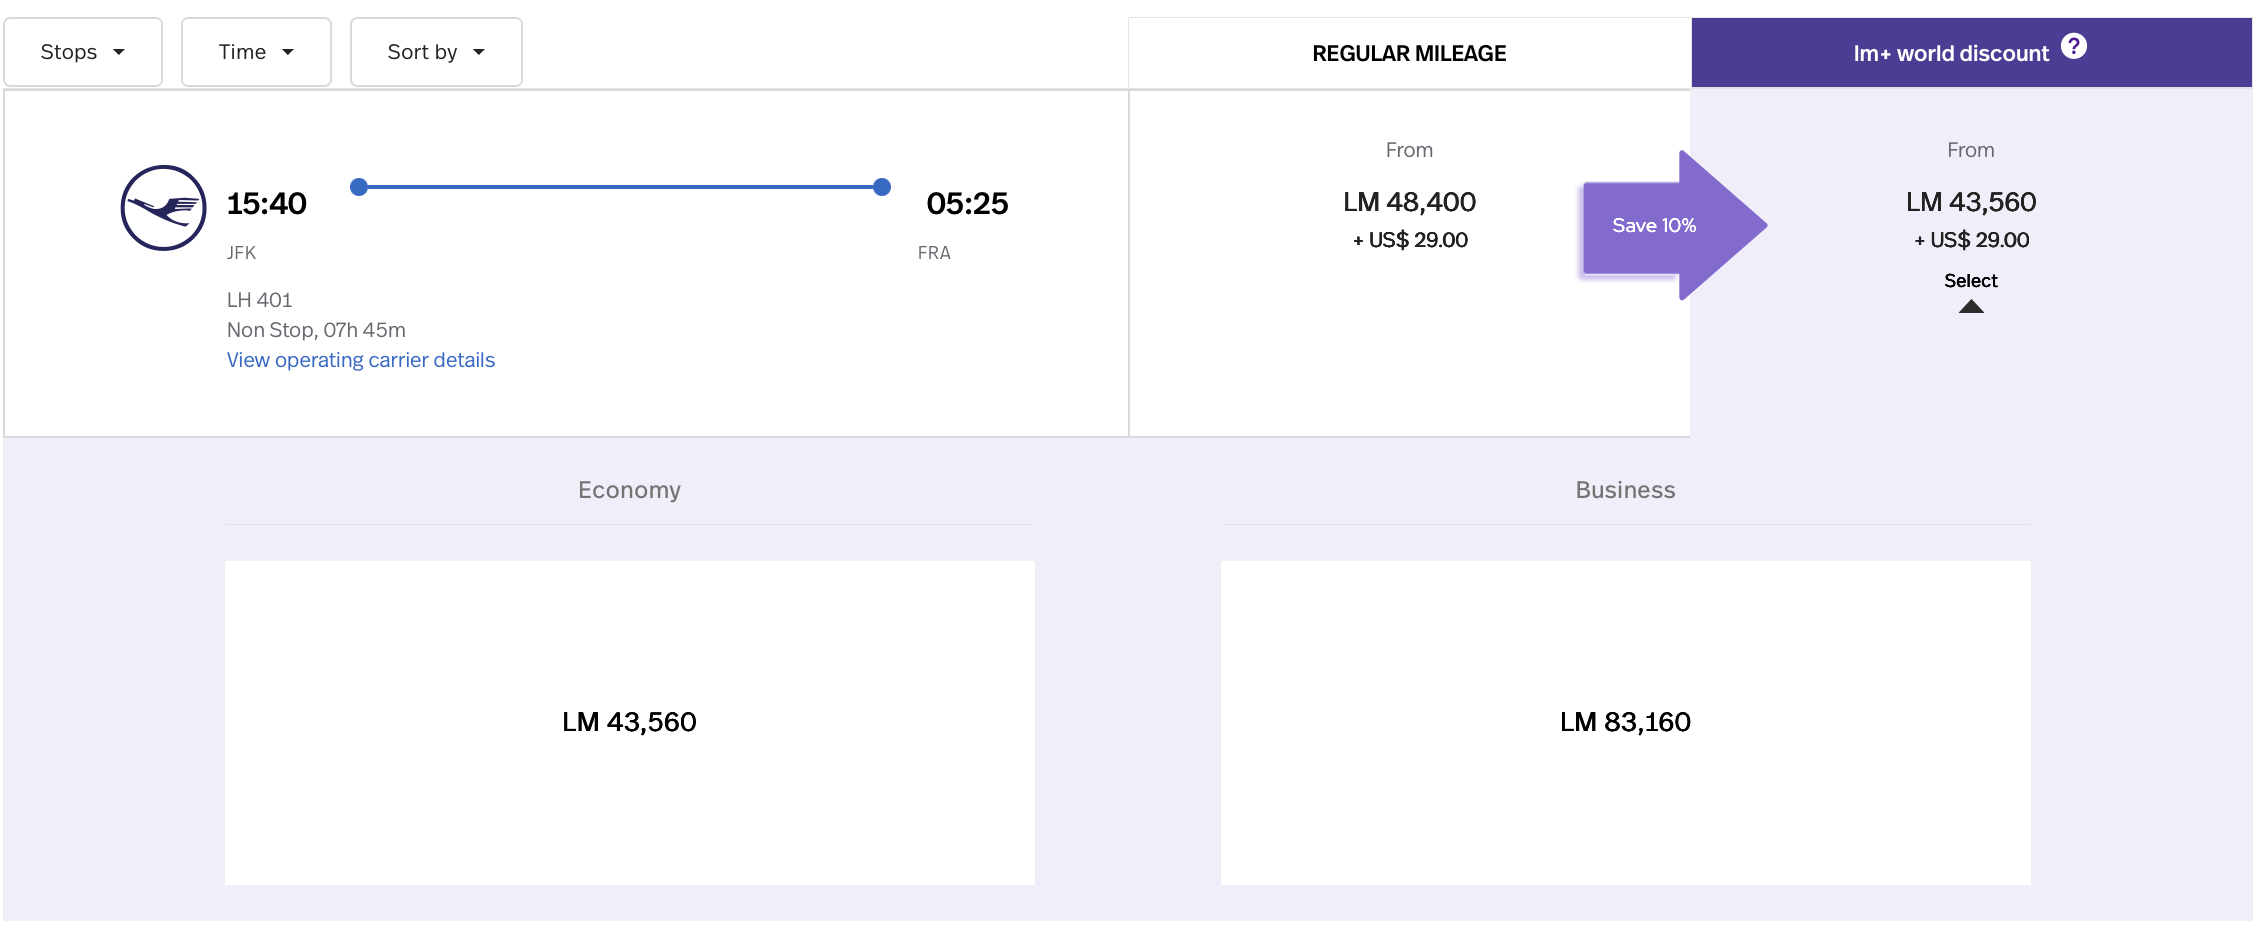Image resolution: width=2264 pixels, height=930 pixels.
Task: Click the arrival dot on the flight timeline
Action: pyautogui.click(x=881, y=186)
